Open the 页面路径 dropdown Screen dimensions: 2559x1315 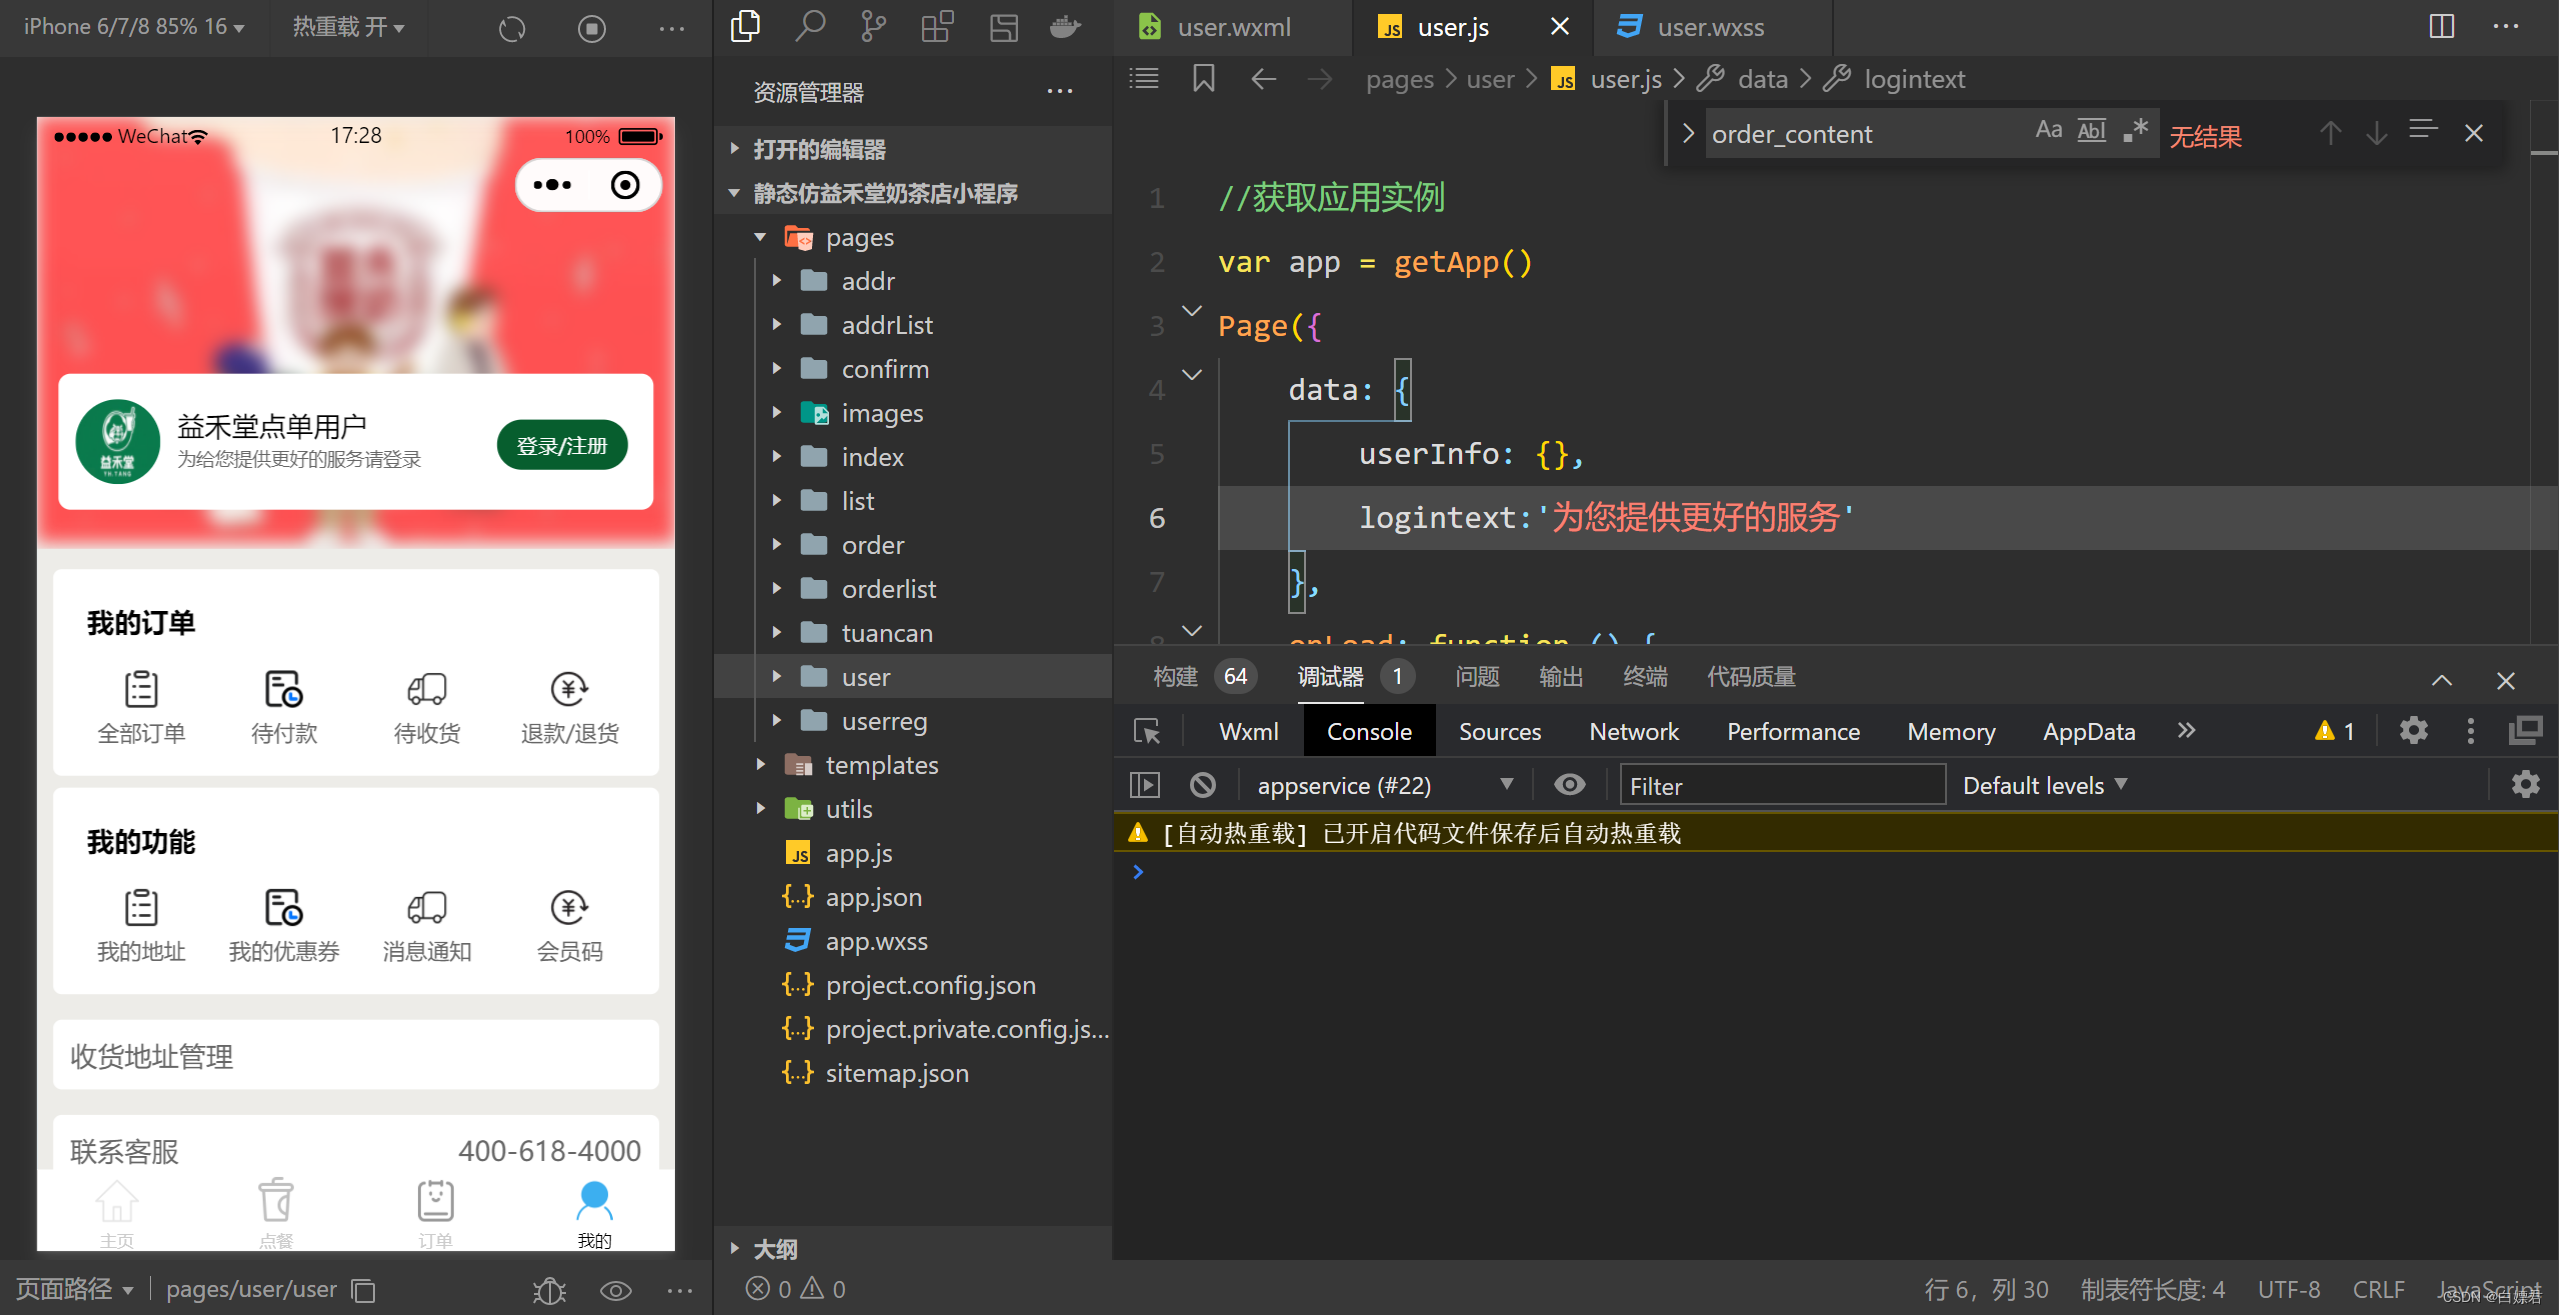74,1289
